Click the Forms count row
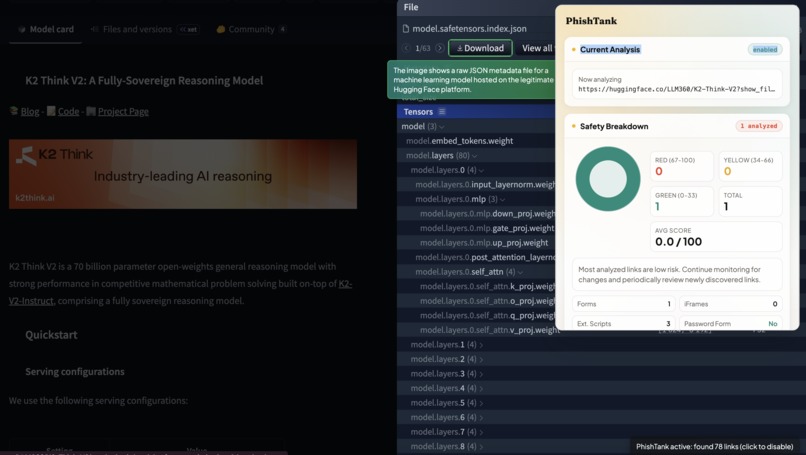 [x=624, y=304]
